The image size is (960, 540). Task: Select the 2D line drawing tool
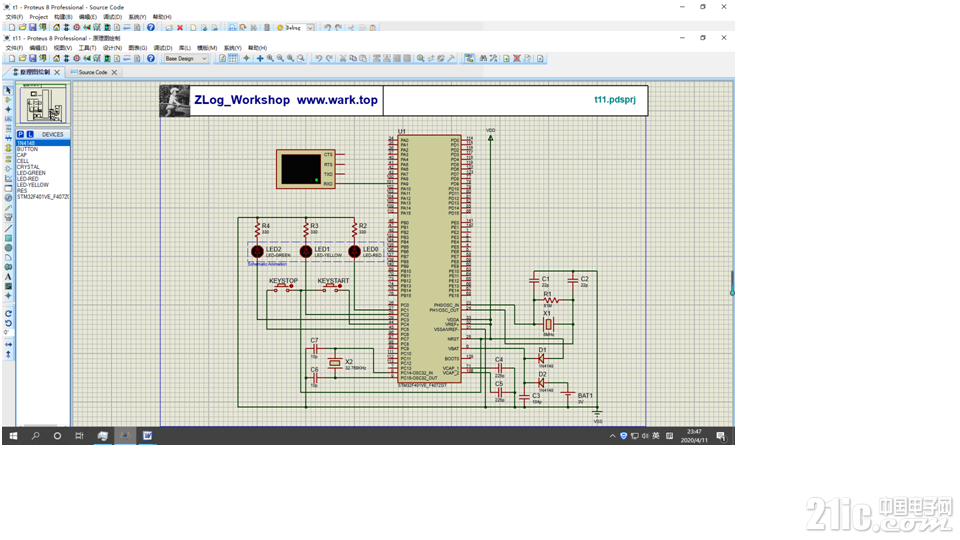click(8, 228)
